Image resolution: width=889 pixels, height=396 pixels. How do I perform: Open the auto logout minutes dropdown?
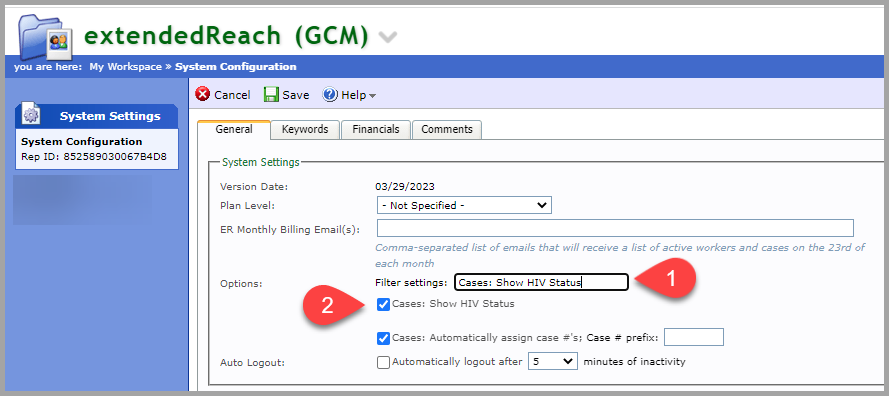coord(552,361)
